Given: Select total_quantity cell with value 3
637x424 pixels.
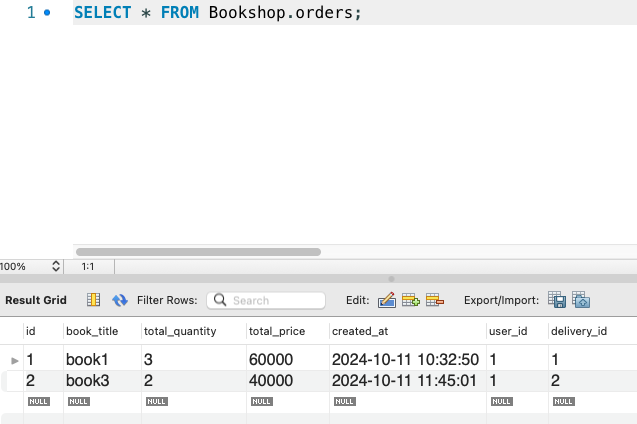Looking at the screenshot, I should pyautogui.click(x=194, y=359).
